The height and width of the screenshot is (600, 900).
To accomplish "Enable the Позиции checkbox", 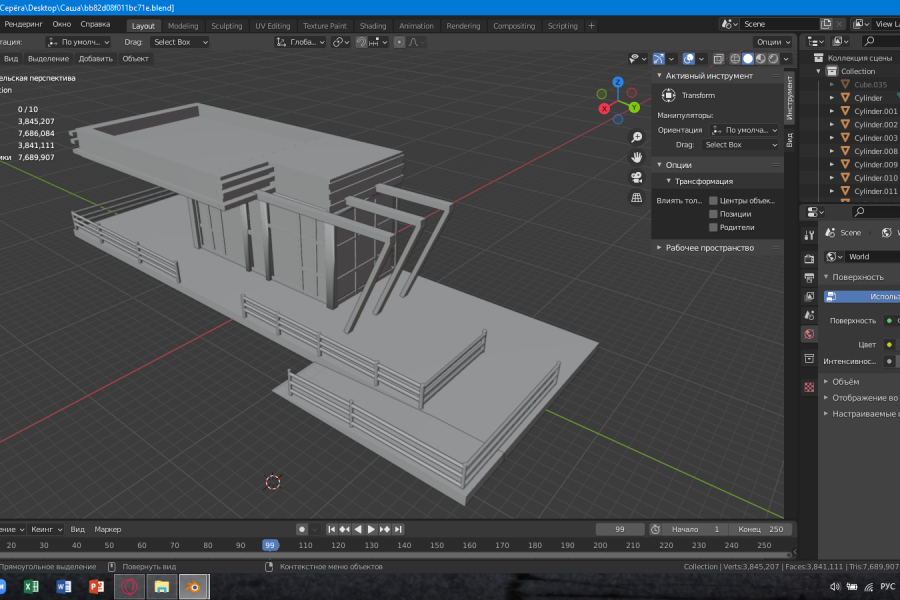I will [713, 214].
